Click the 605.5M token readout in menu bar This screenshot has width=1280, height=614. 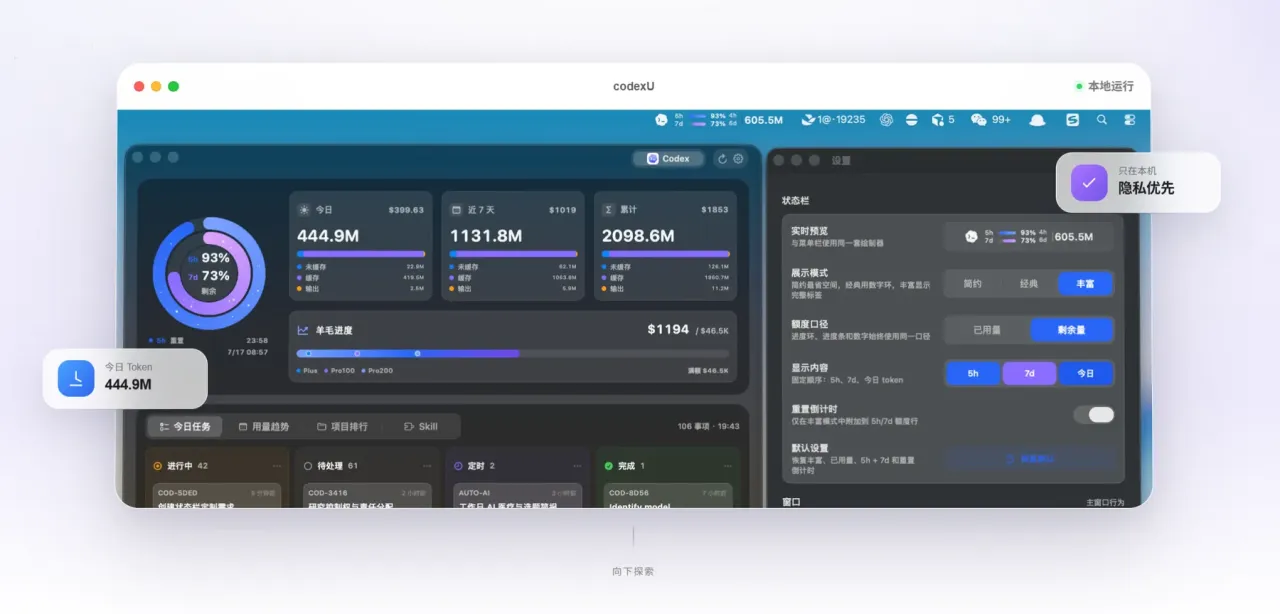[763, 120]
